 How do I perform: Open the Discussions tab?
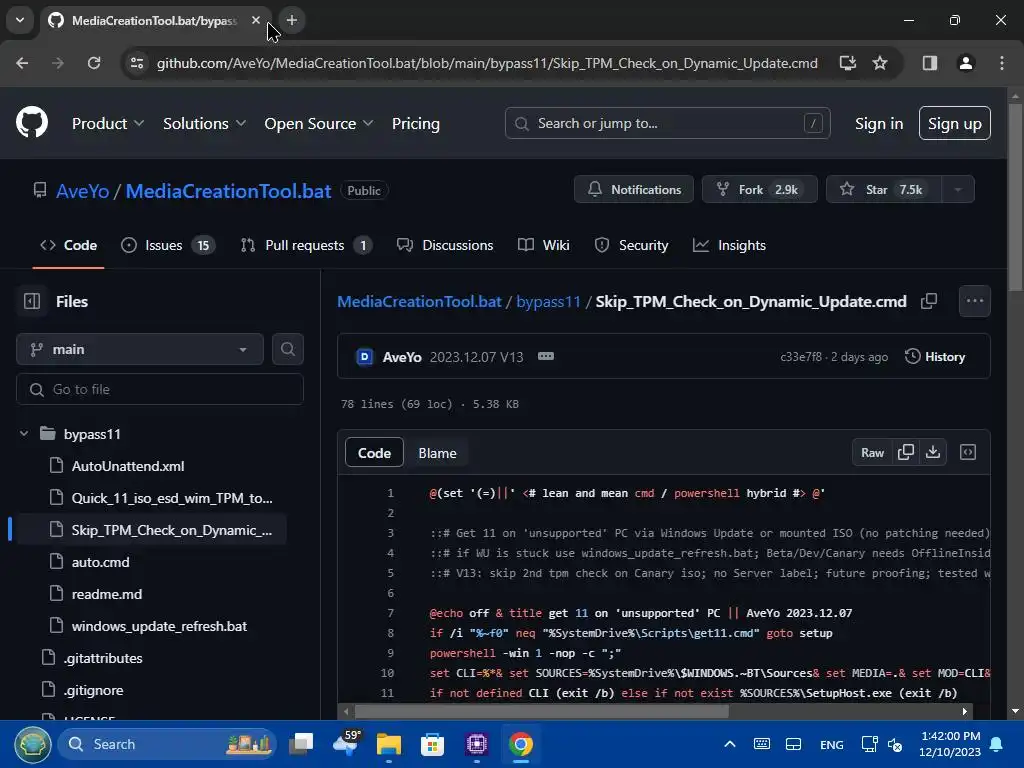[x=445, y=246]
